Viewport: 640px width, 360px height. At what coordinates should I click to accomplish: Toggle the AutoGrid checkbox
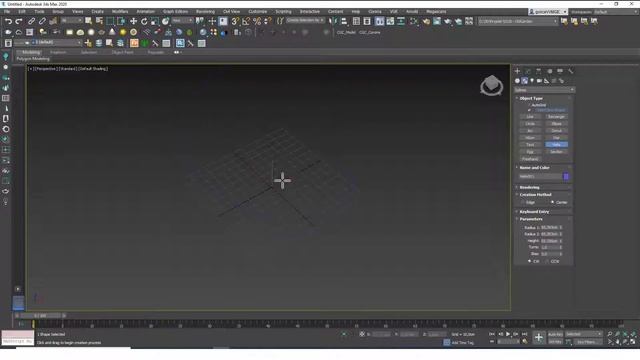(529, 105)
